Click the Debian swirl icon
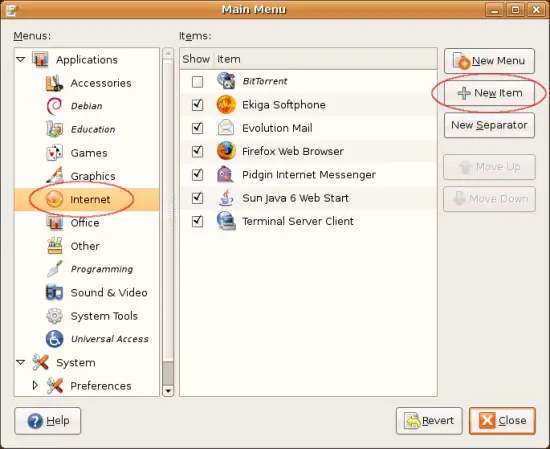This screenshot has width=550, height=449. pyautogui.click(x=54, y=106)
